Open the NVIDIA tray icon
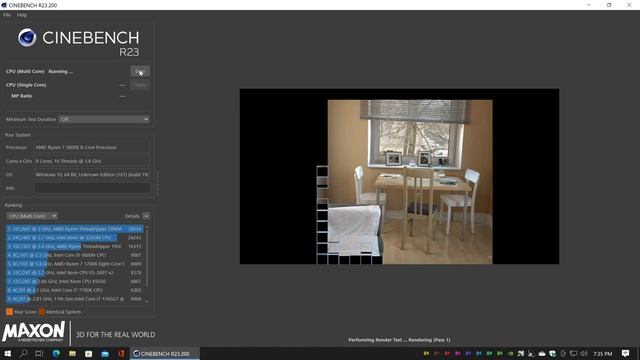640x360 pixels. (510, 353)
